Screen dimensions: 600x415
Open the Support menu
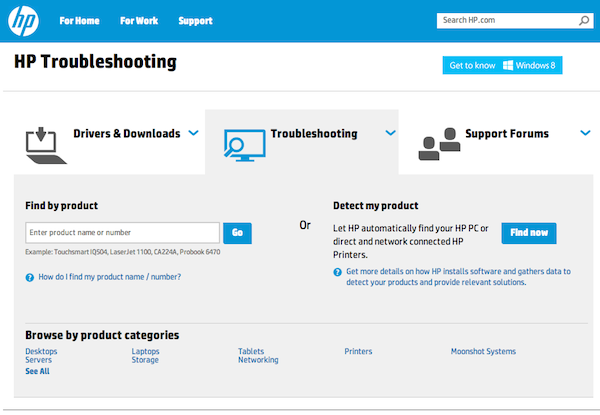[195, 21]
